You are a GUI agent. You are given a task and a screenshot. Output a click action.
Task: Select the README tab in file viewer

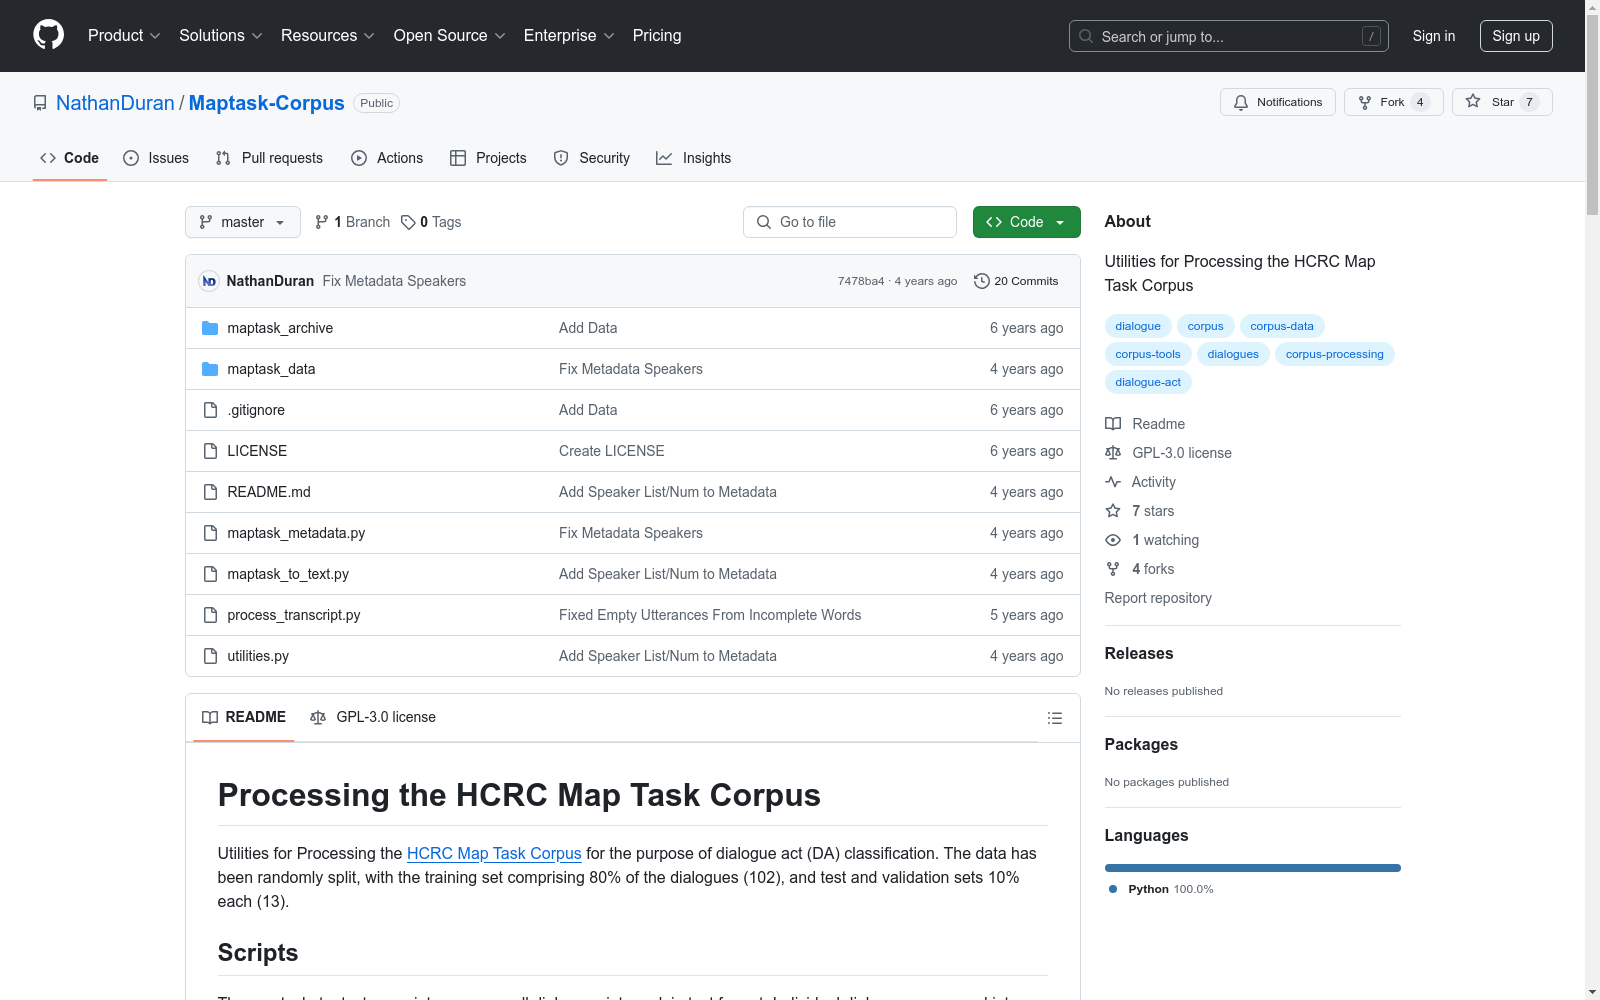click(x=244, y=717)
